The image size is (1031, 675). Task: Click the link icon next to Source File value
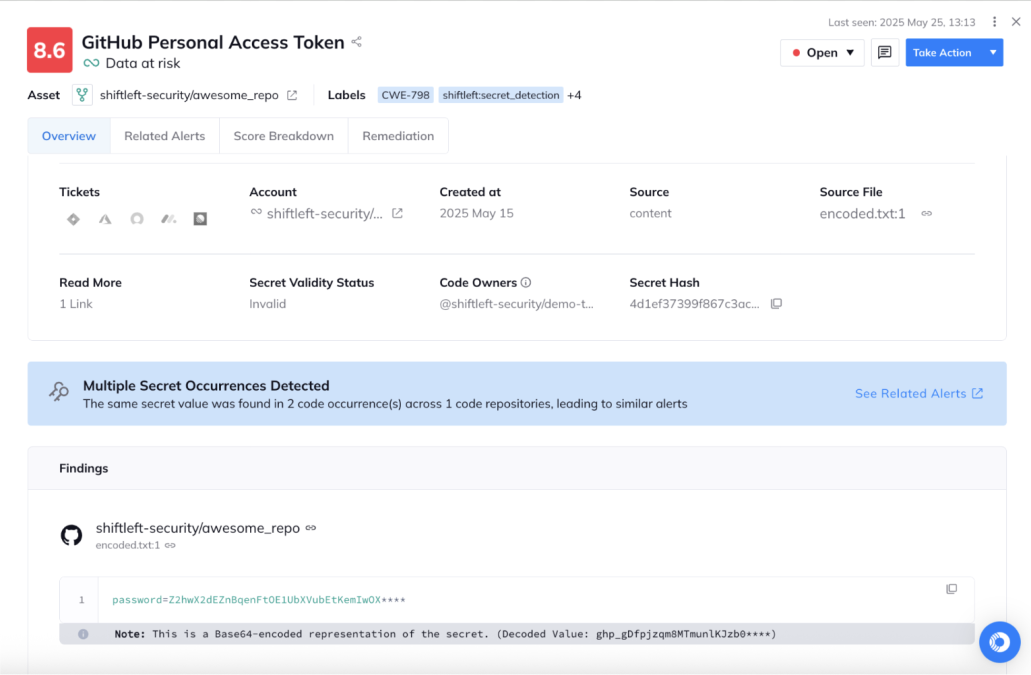pyautogui.click(x=926, y=214)
